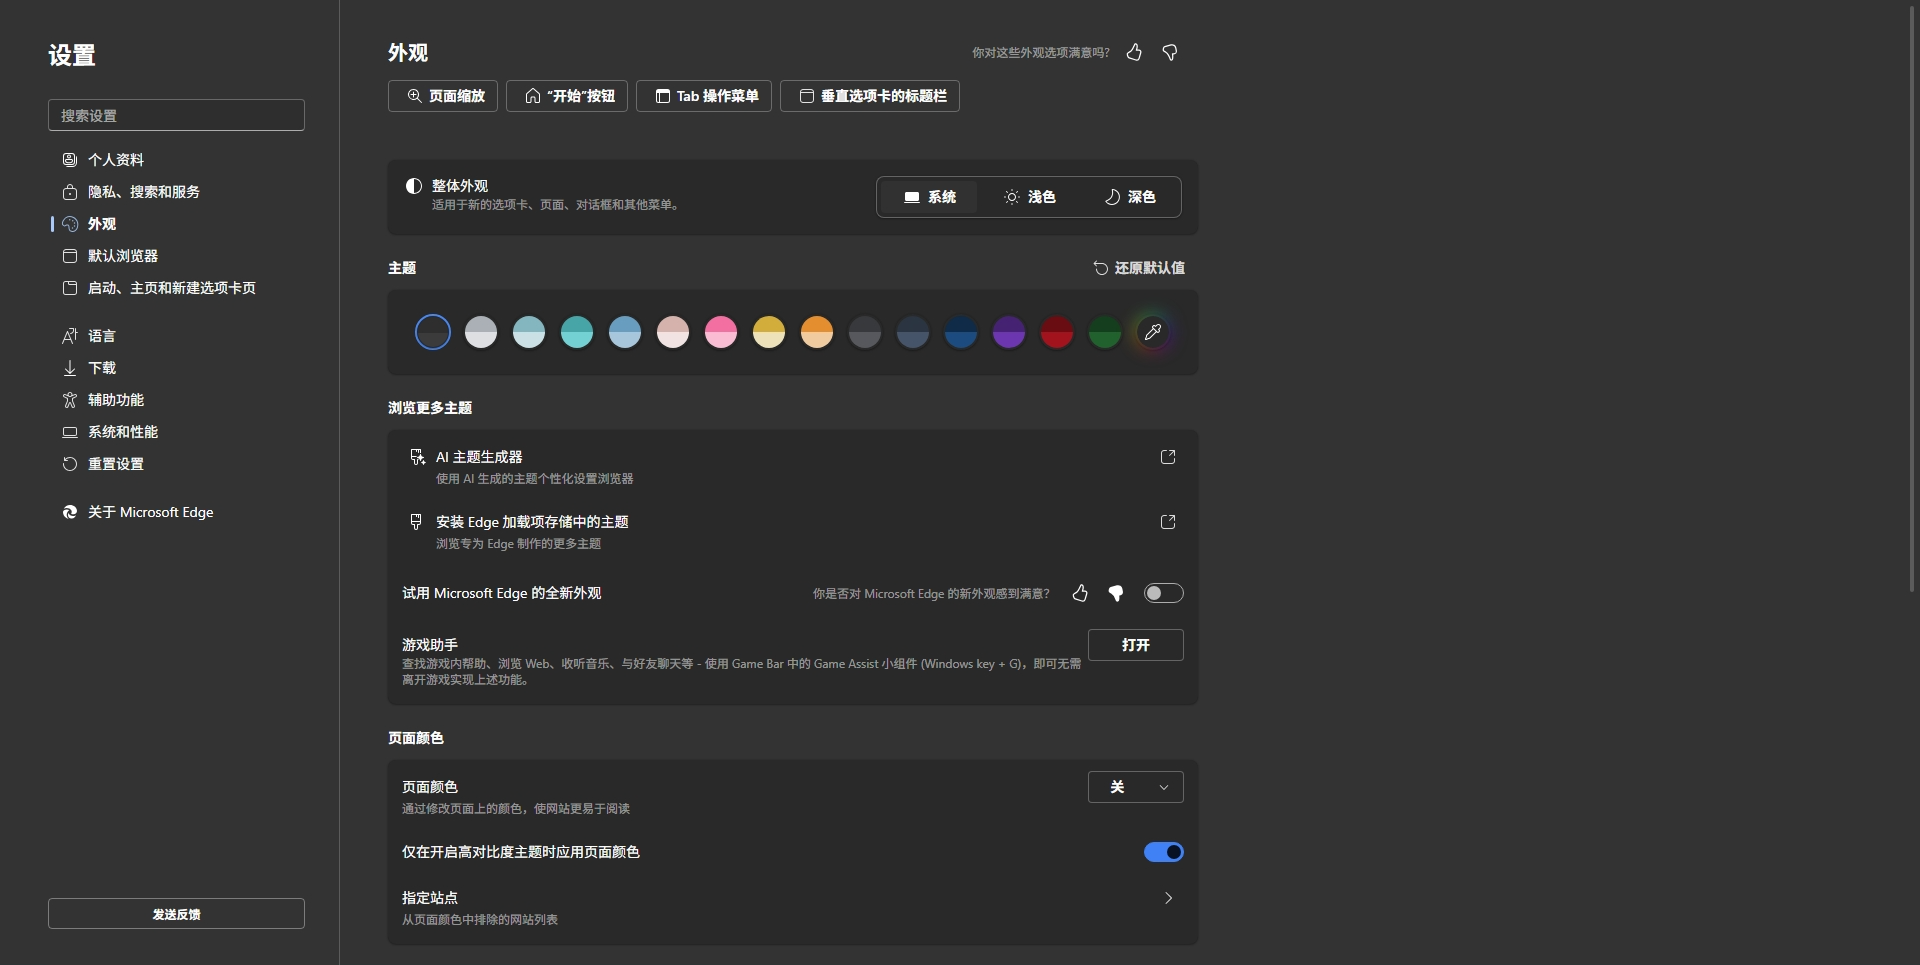Click the 辅助功能 accessibility icon
This screenshot has width=1920, height=965.
pyautogui.click(x=70, y=400)
